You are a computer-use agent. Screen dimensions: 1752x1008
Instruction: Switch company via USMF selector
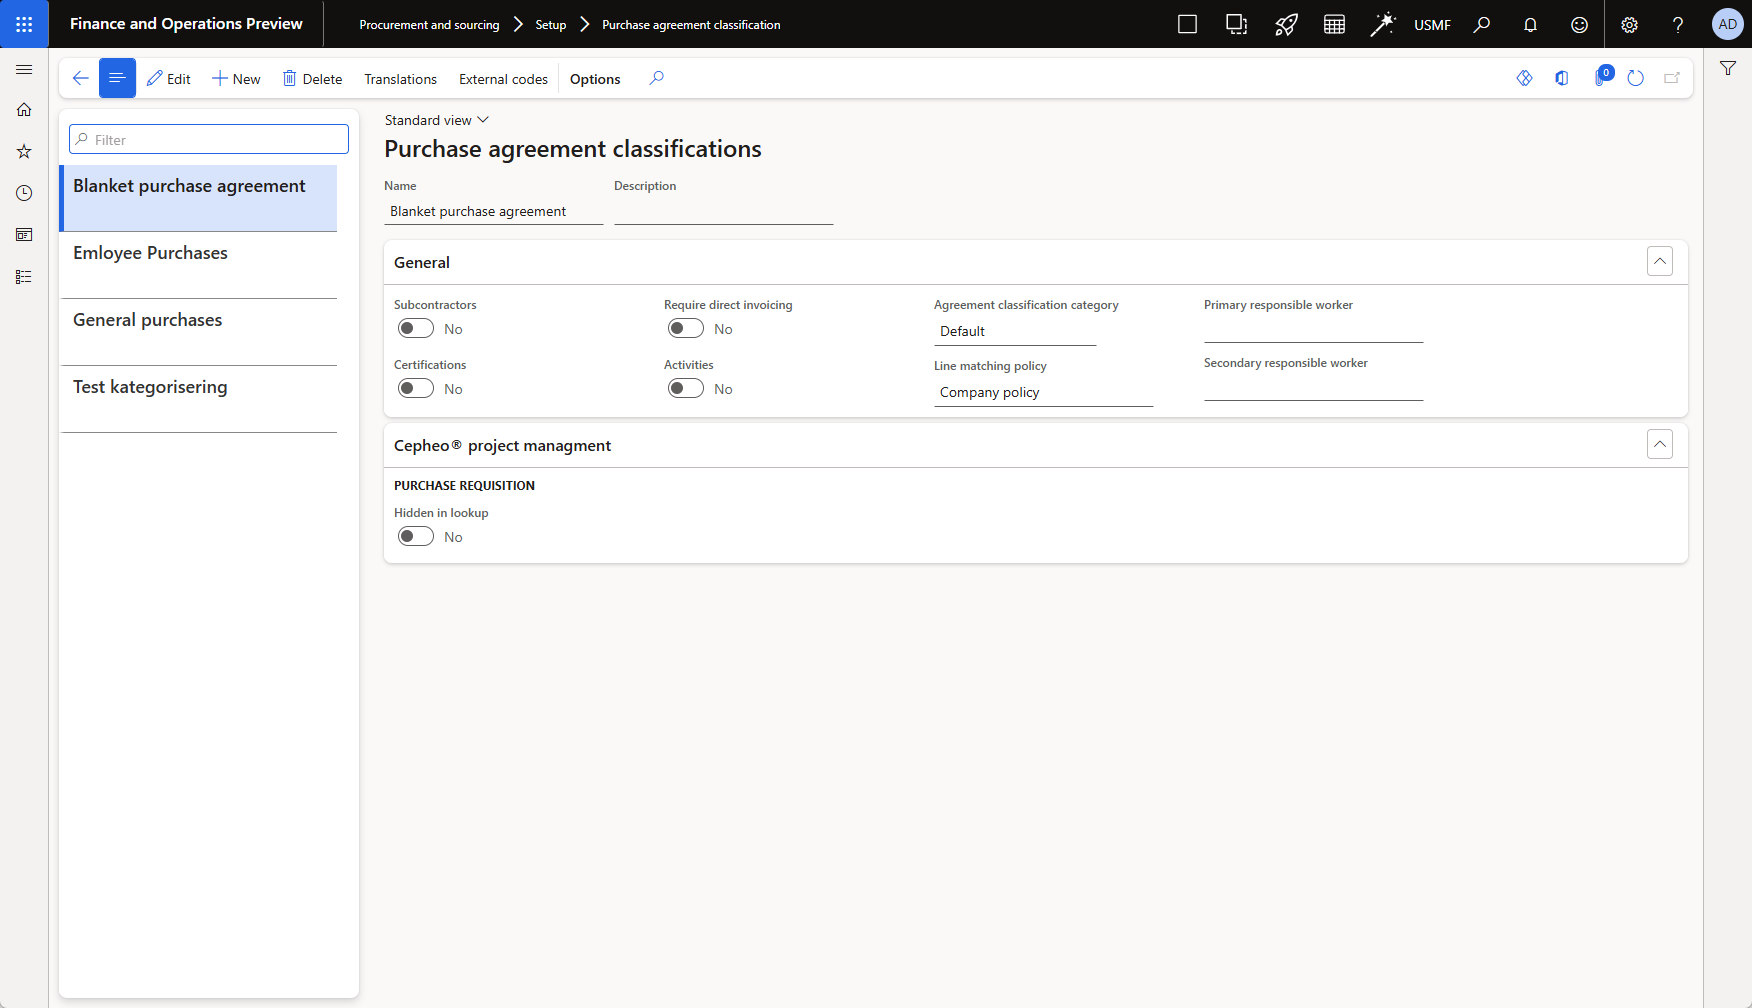[1432, 25]
